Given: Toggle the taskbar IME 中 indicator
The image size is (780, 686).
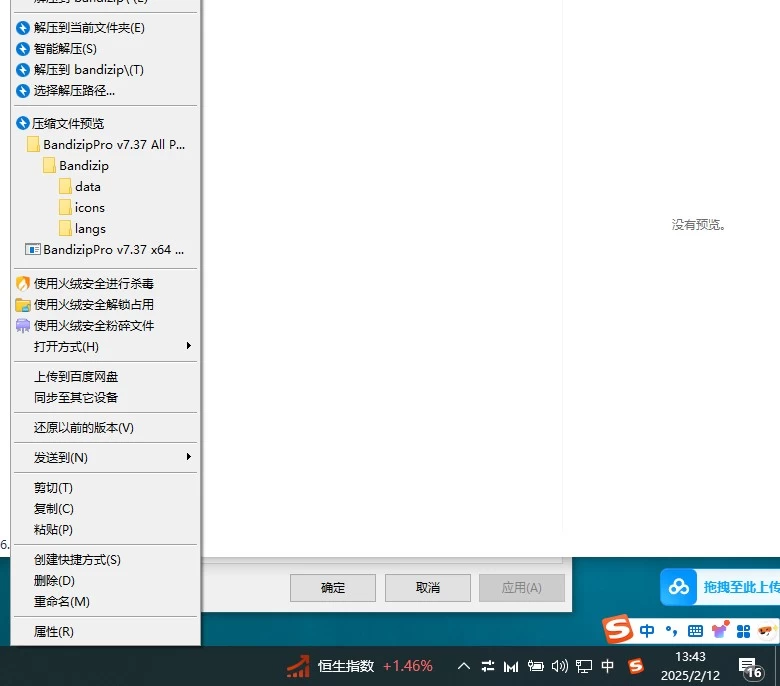Looking at the screenshot, I should pos(607,666).
